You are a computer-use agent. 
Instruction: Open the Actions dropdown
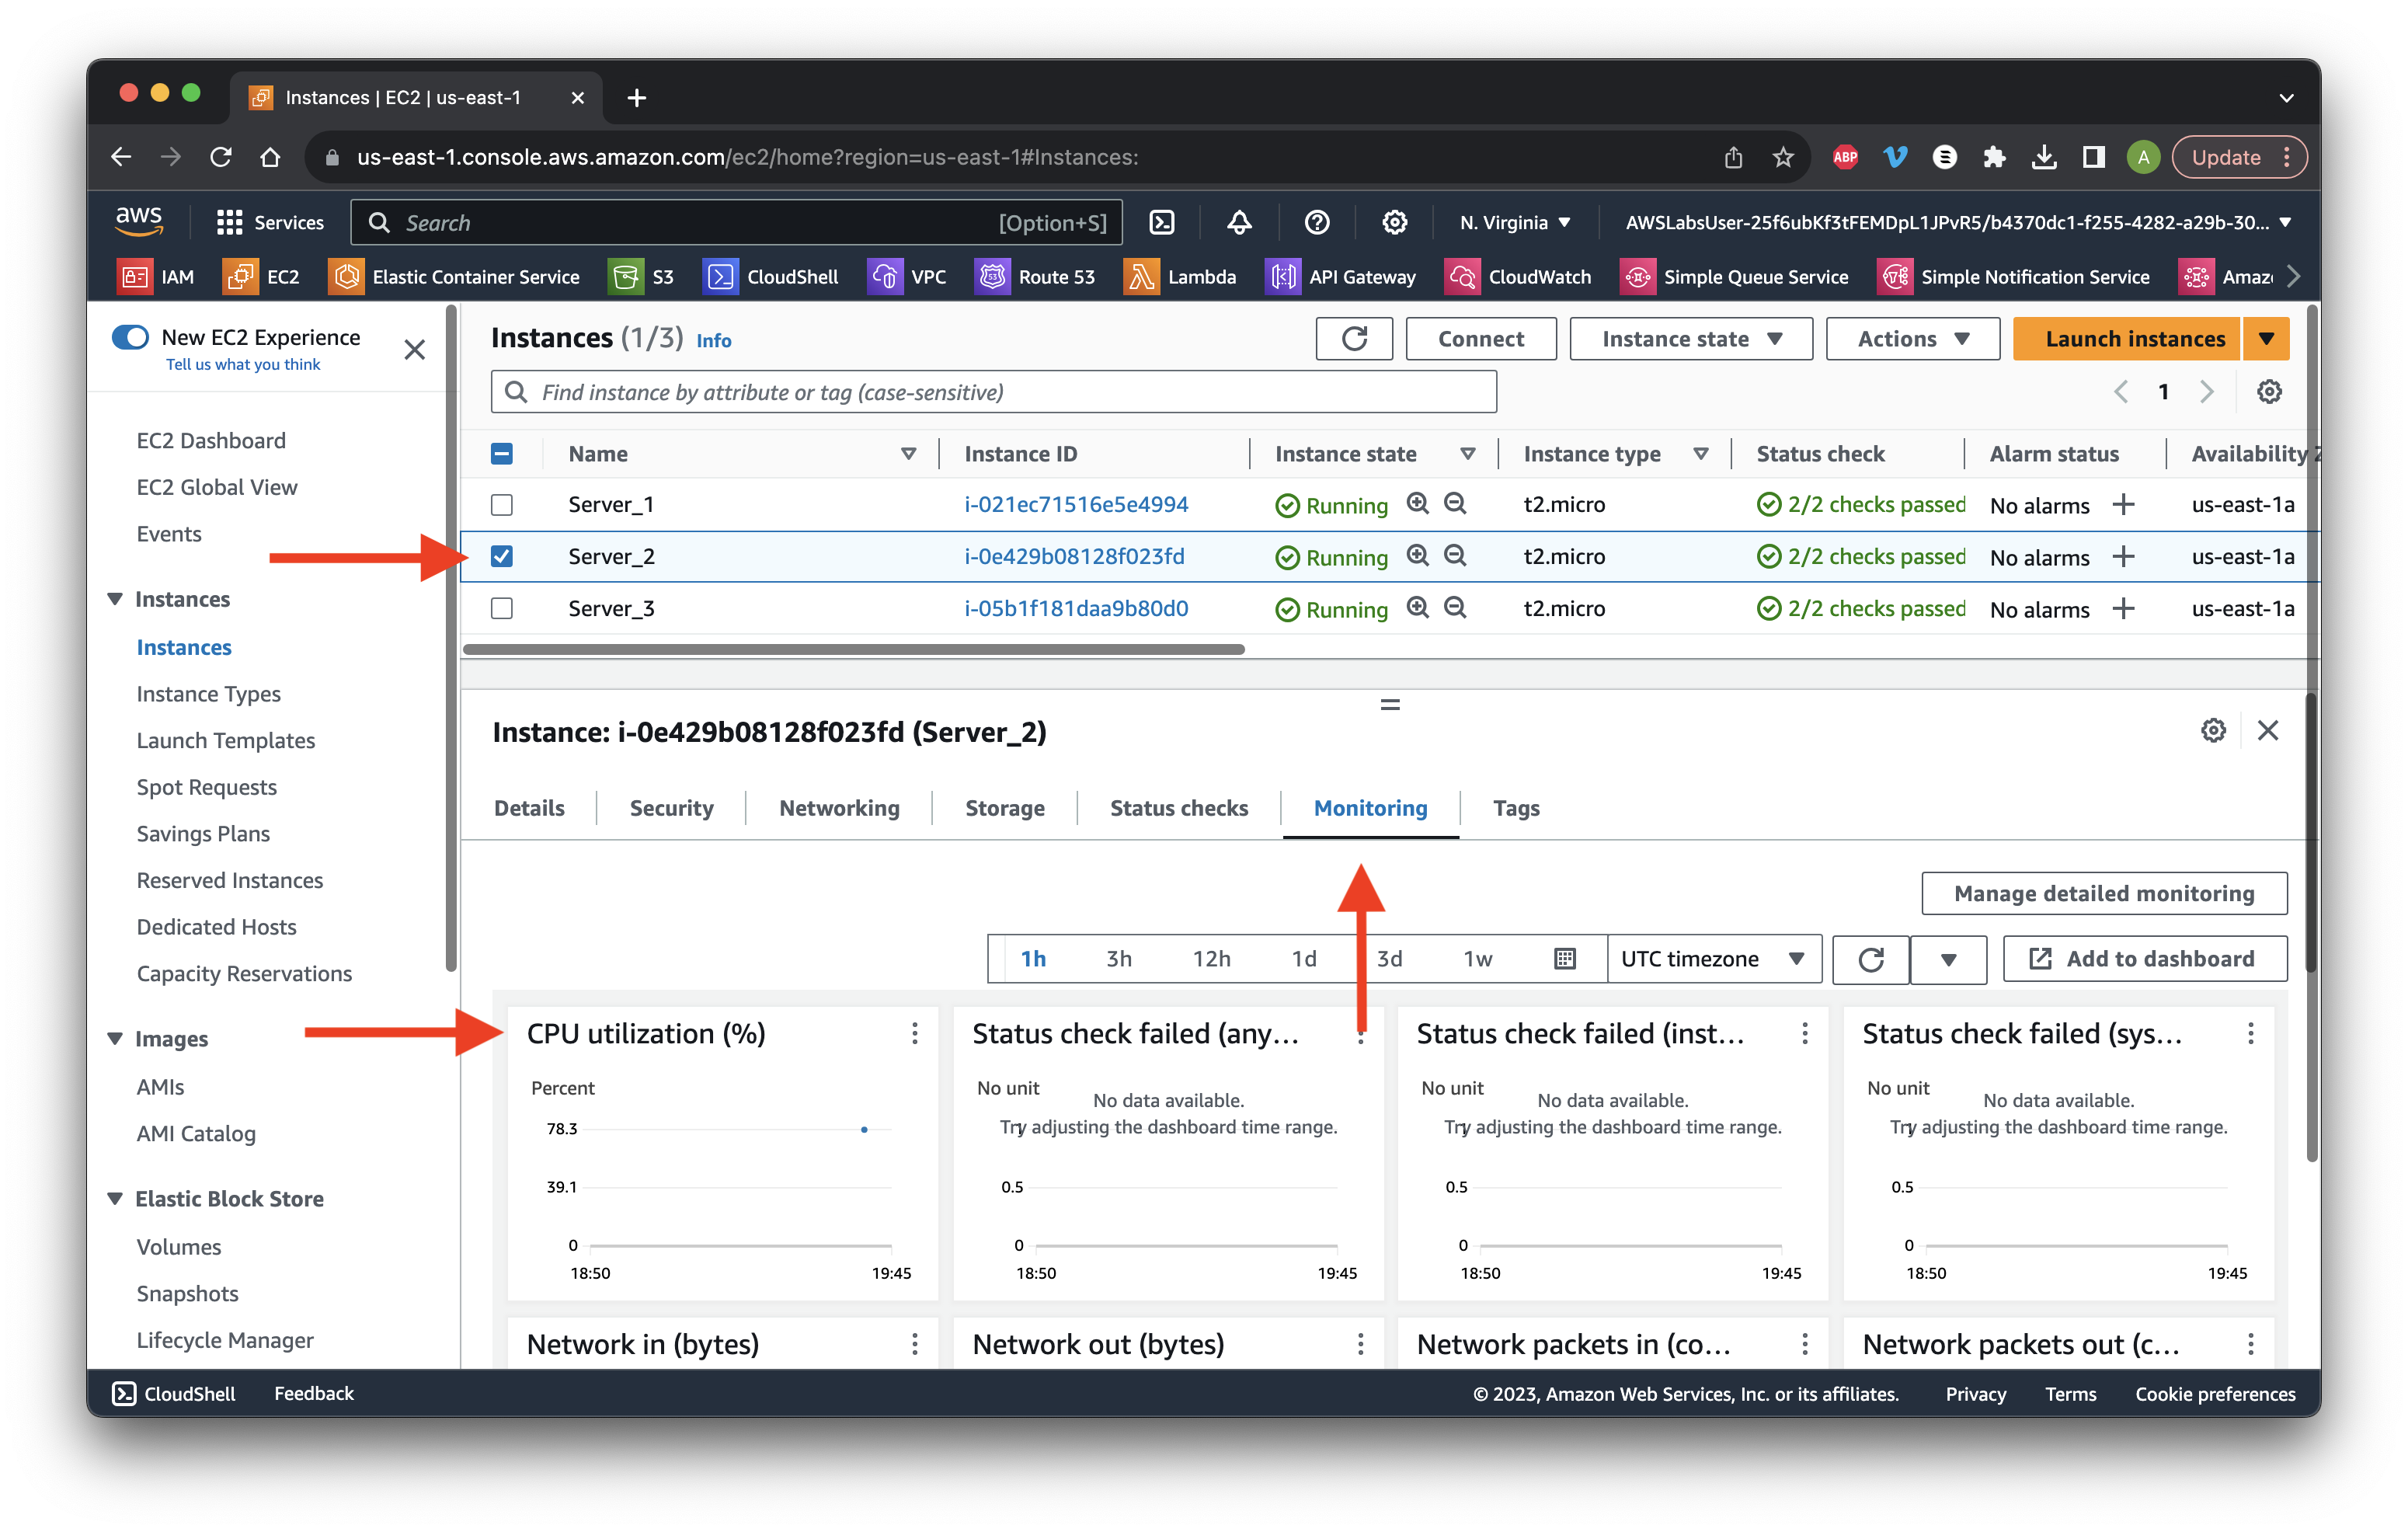coord(1912,339)
